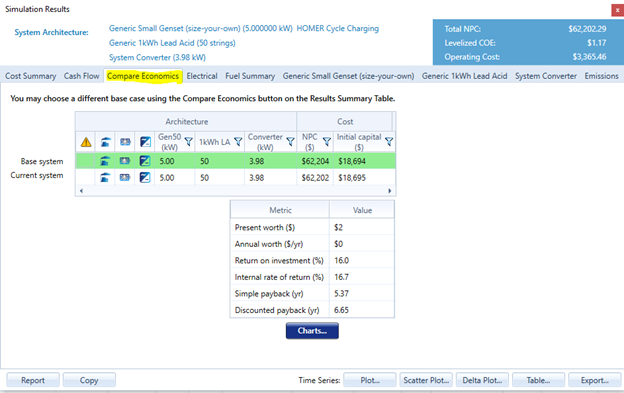This screenshot has width=624, height=393.
Task: Click the table's right horizontal scroll arrow
Action: pyautogui.click(x=390, y=191)
